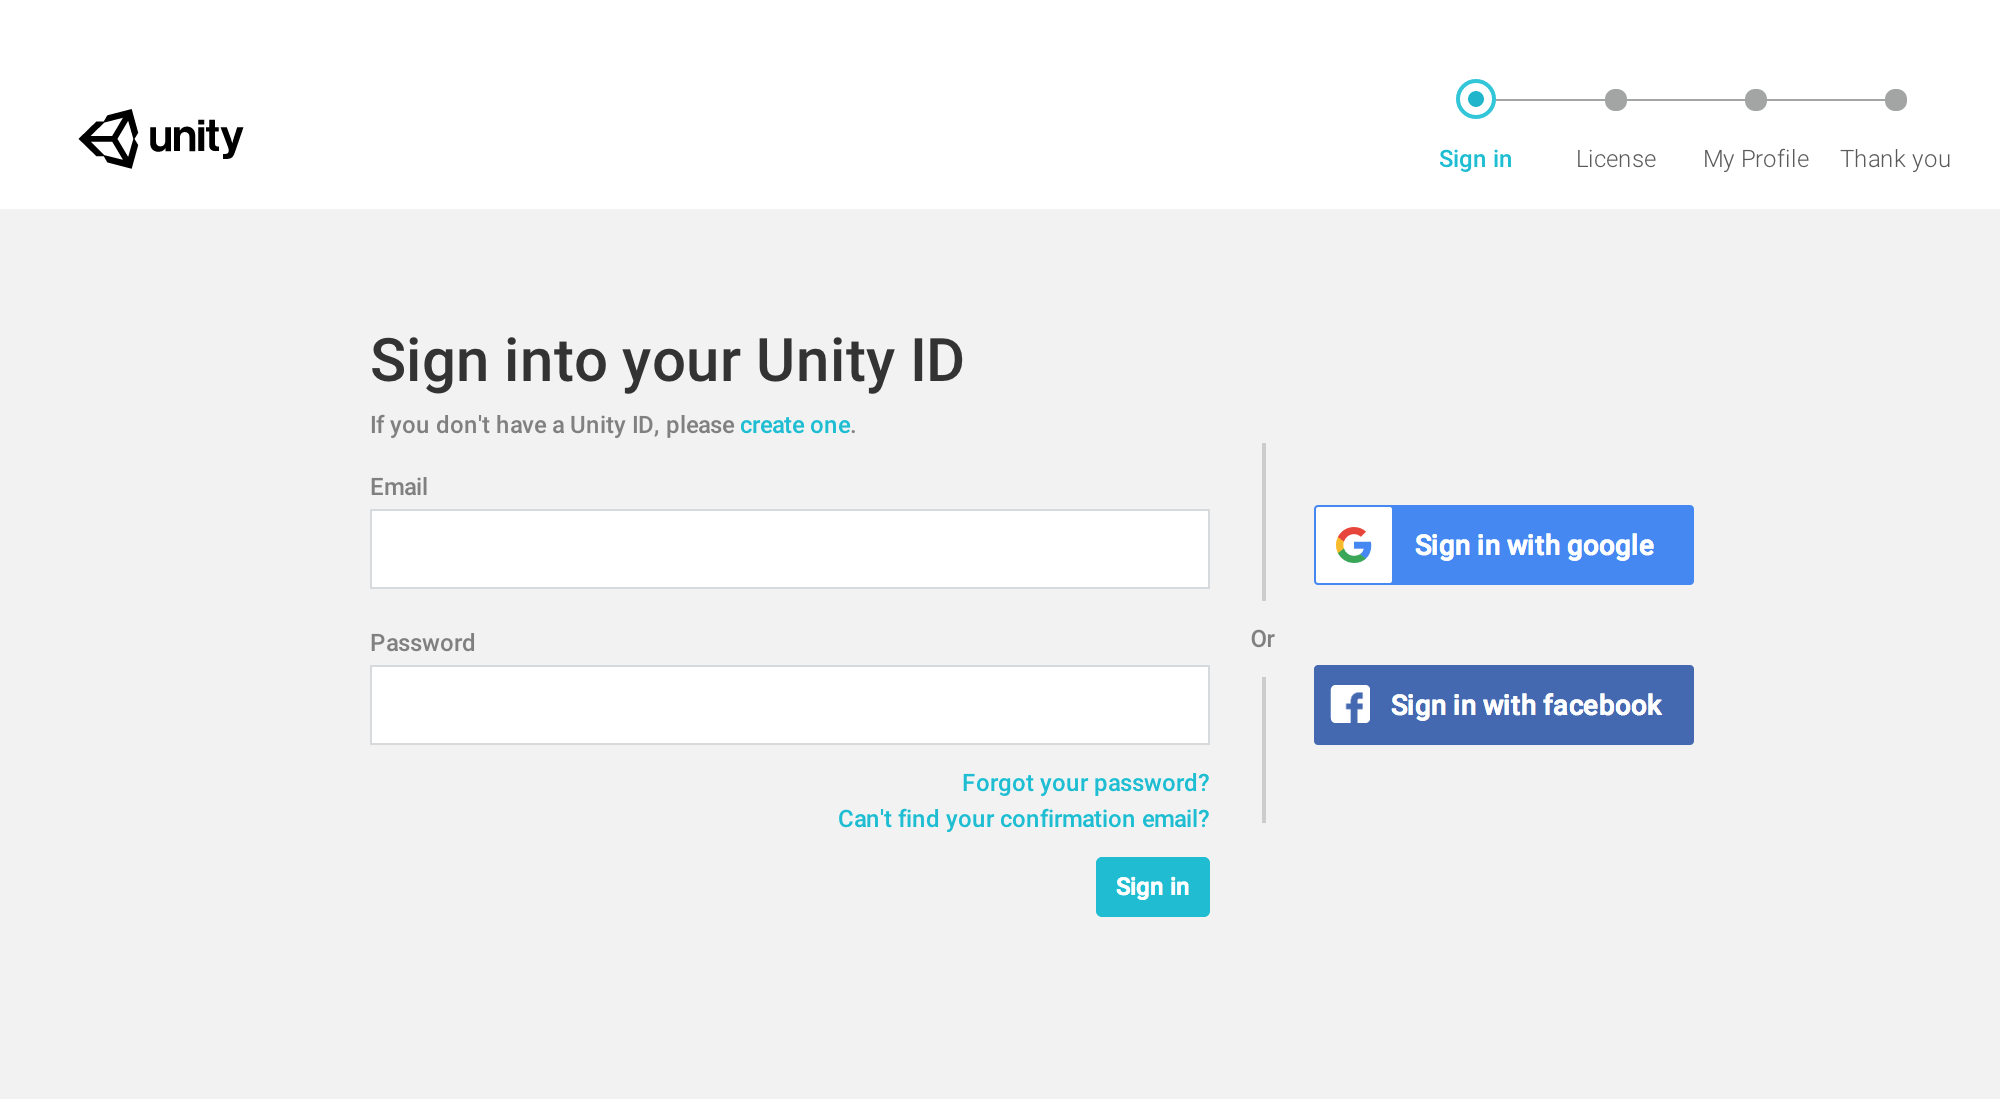Go to My Profile step
Viewport: 2000px width, 1099px height.
(x=1755, y=158)
